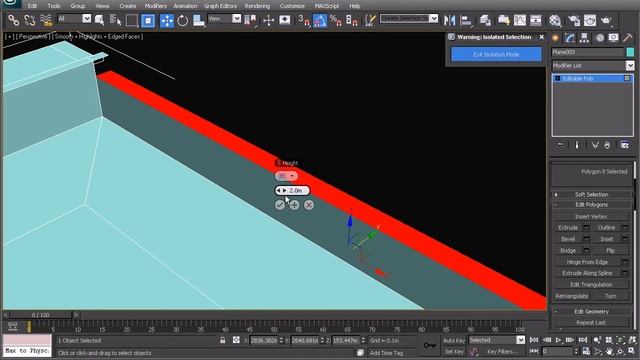Click the Extrude button
640x360 pixels.
[568, 227]
